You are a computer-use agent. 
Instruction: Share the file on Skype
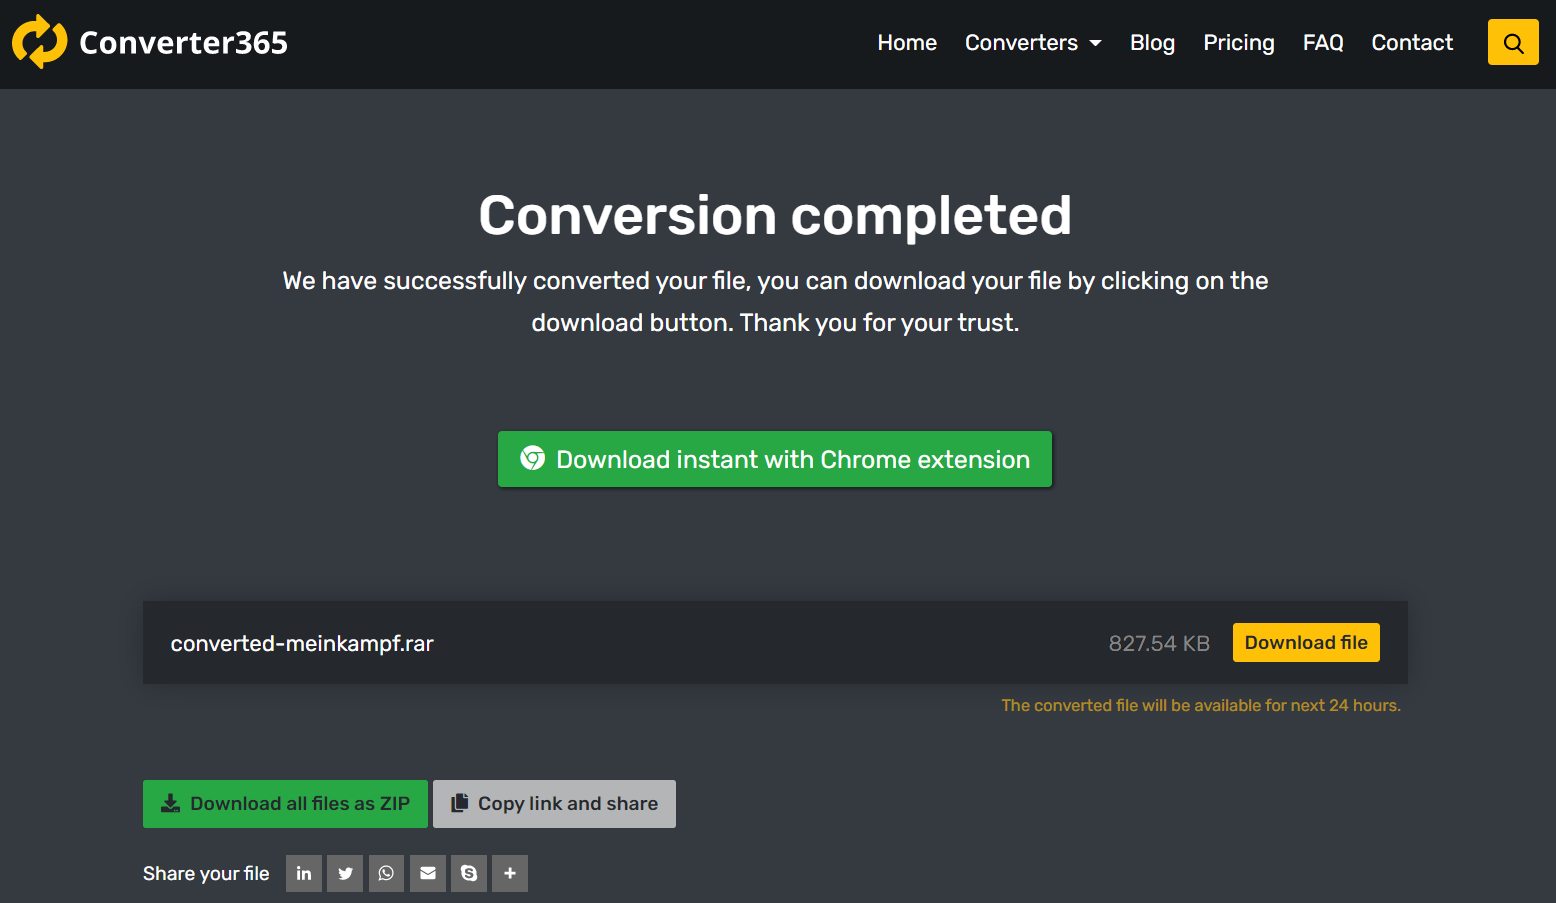click(468, 873)
